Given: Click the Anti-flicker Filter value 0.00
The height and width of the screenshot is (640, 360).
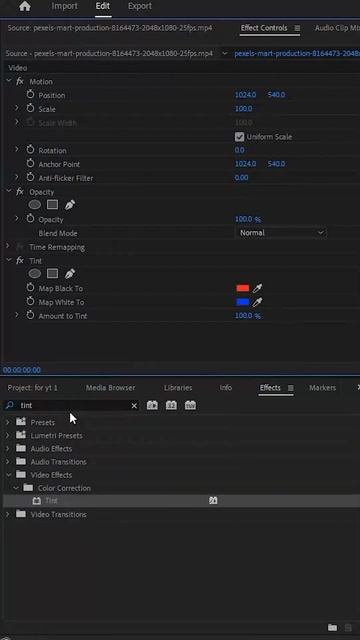Looking at the screenshot, I should click(x=241, y=178).
